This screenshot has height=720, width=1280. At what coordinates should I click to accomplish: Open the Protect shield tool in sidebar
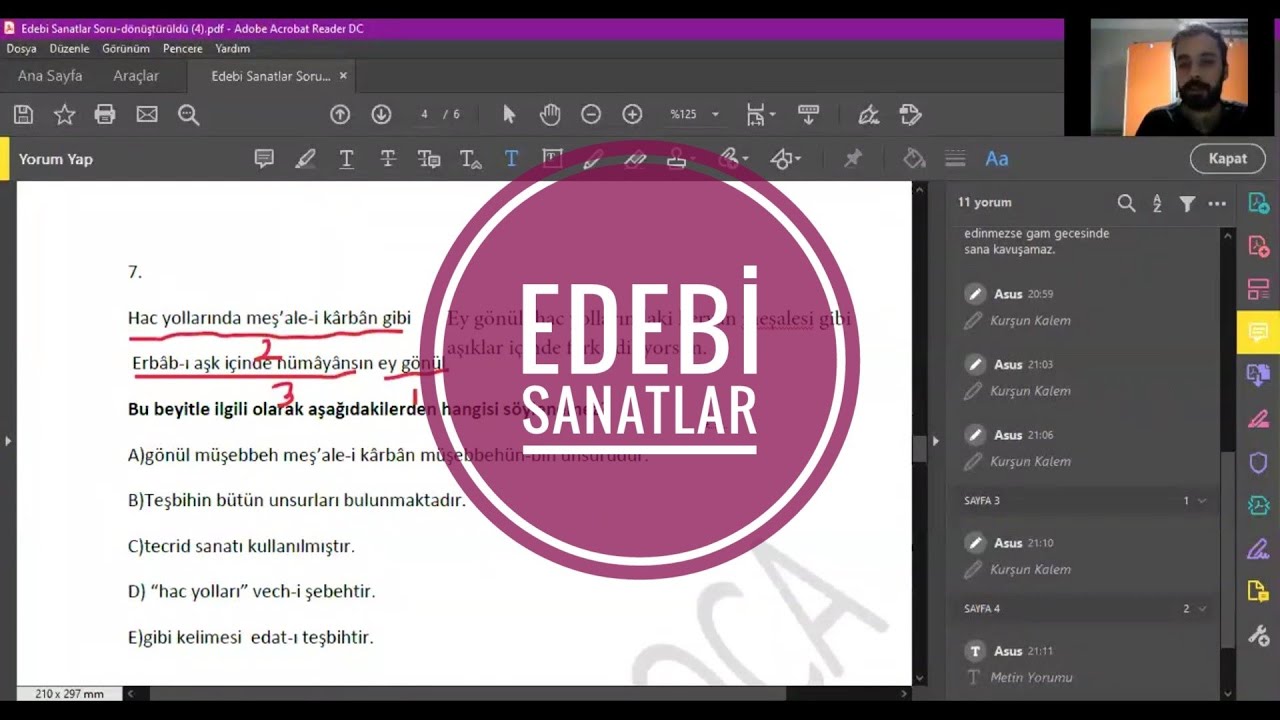click(x=1258, y=463)
